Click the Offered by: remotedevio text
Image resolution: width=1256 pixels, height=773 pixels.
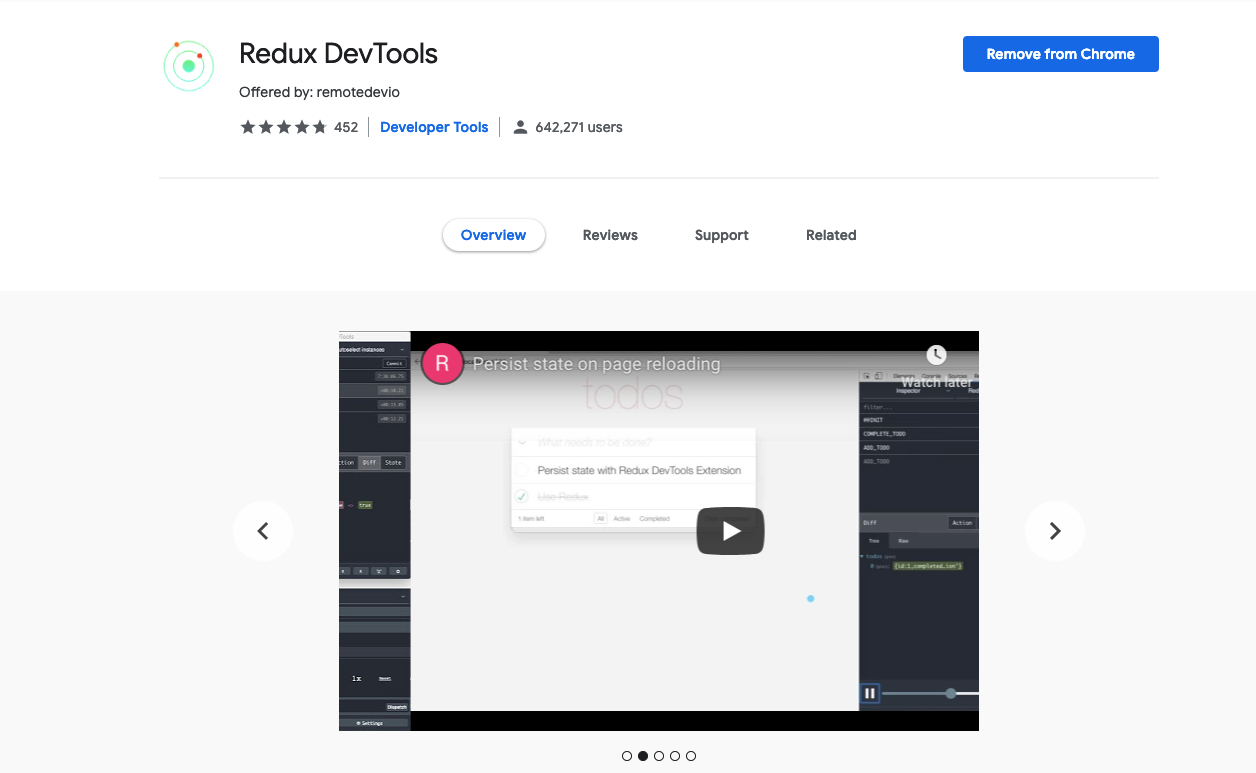tap(319, 92)
